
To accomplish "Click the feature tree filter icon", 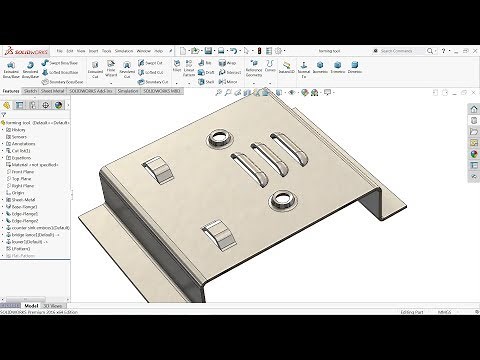I will click(4, 114).
